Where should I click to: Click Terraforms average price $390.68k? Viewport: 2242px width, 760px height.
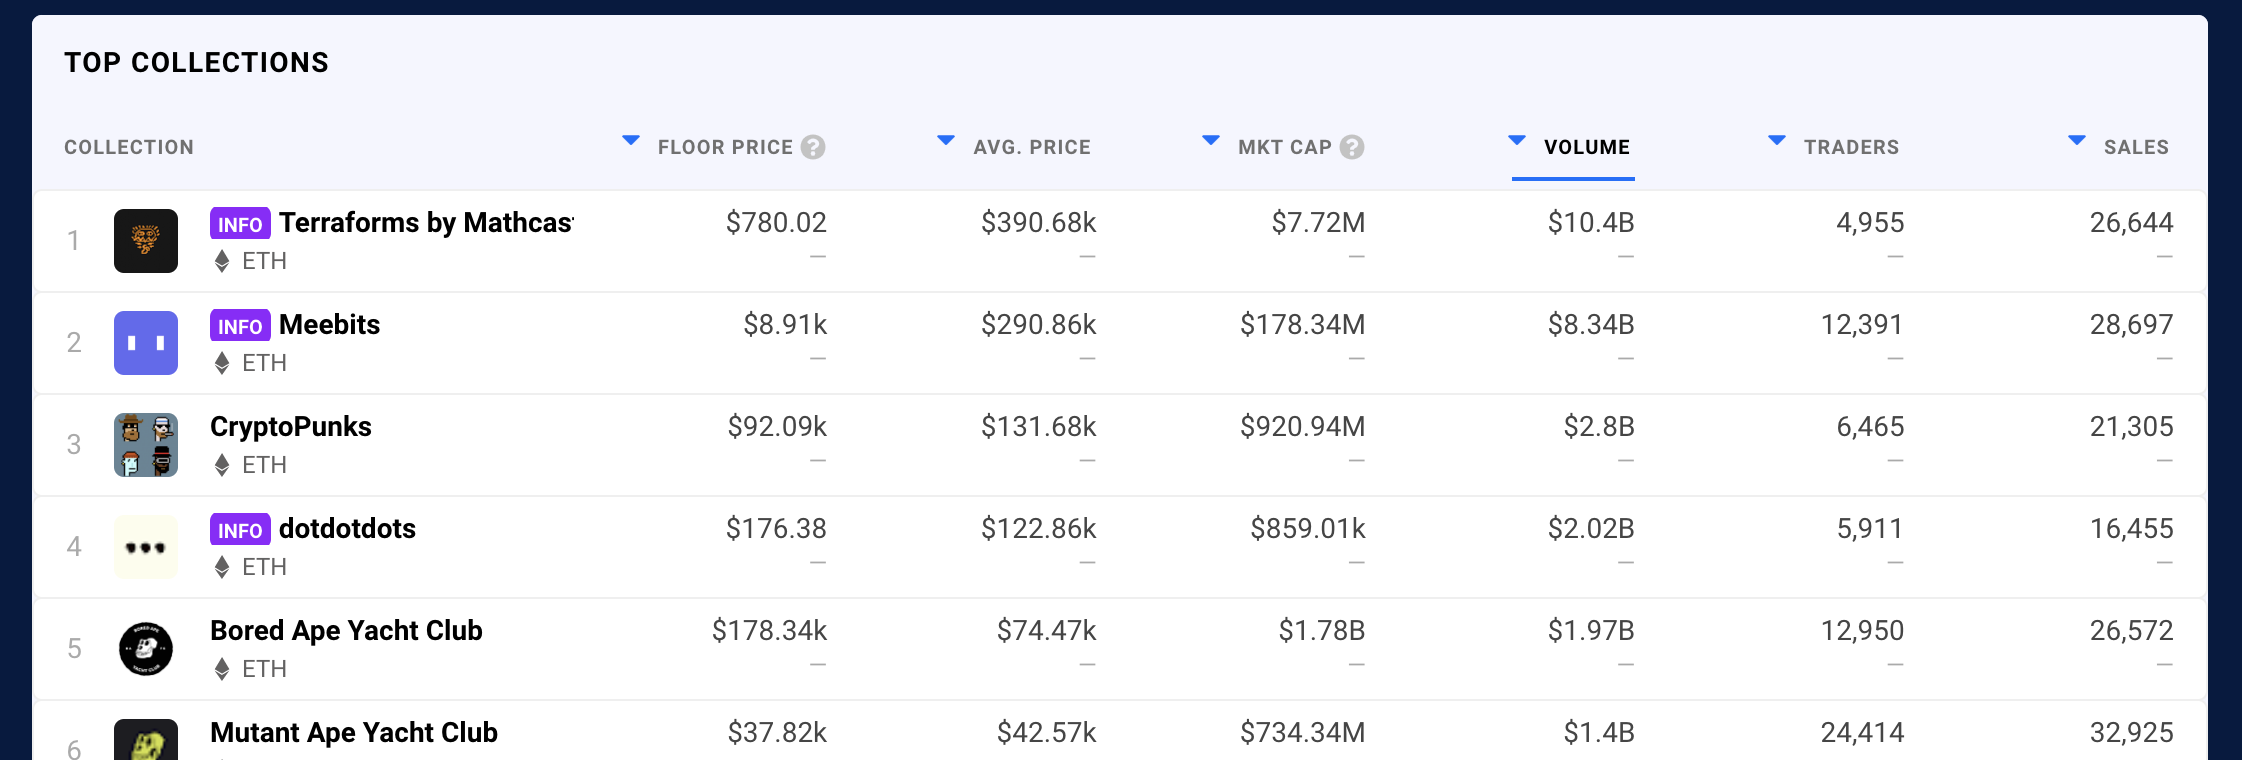pyautogui.click(x=1038, y=223)
